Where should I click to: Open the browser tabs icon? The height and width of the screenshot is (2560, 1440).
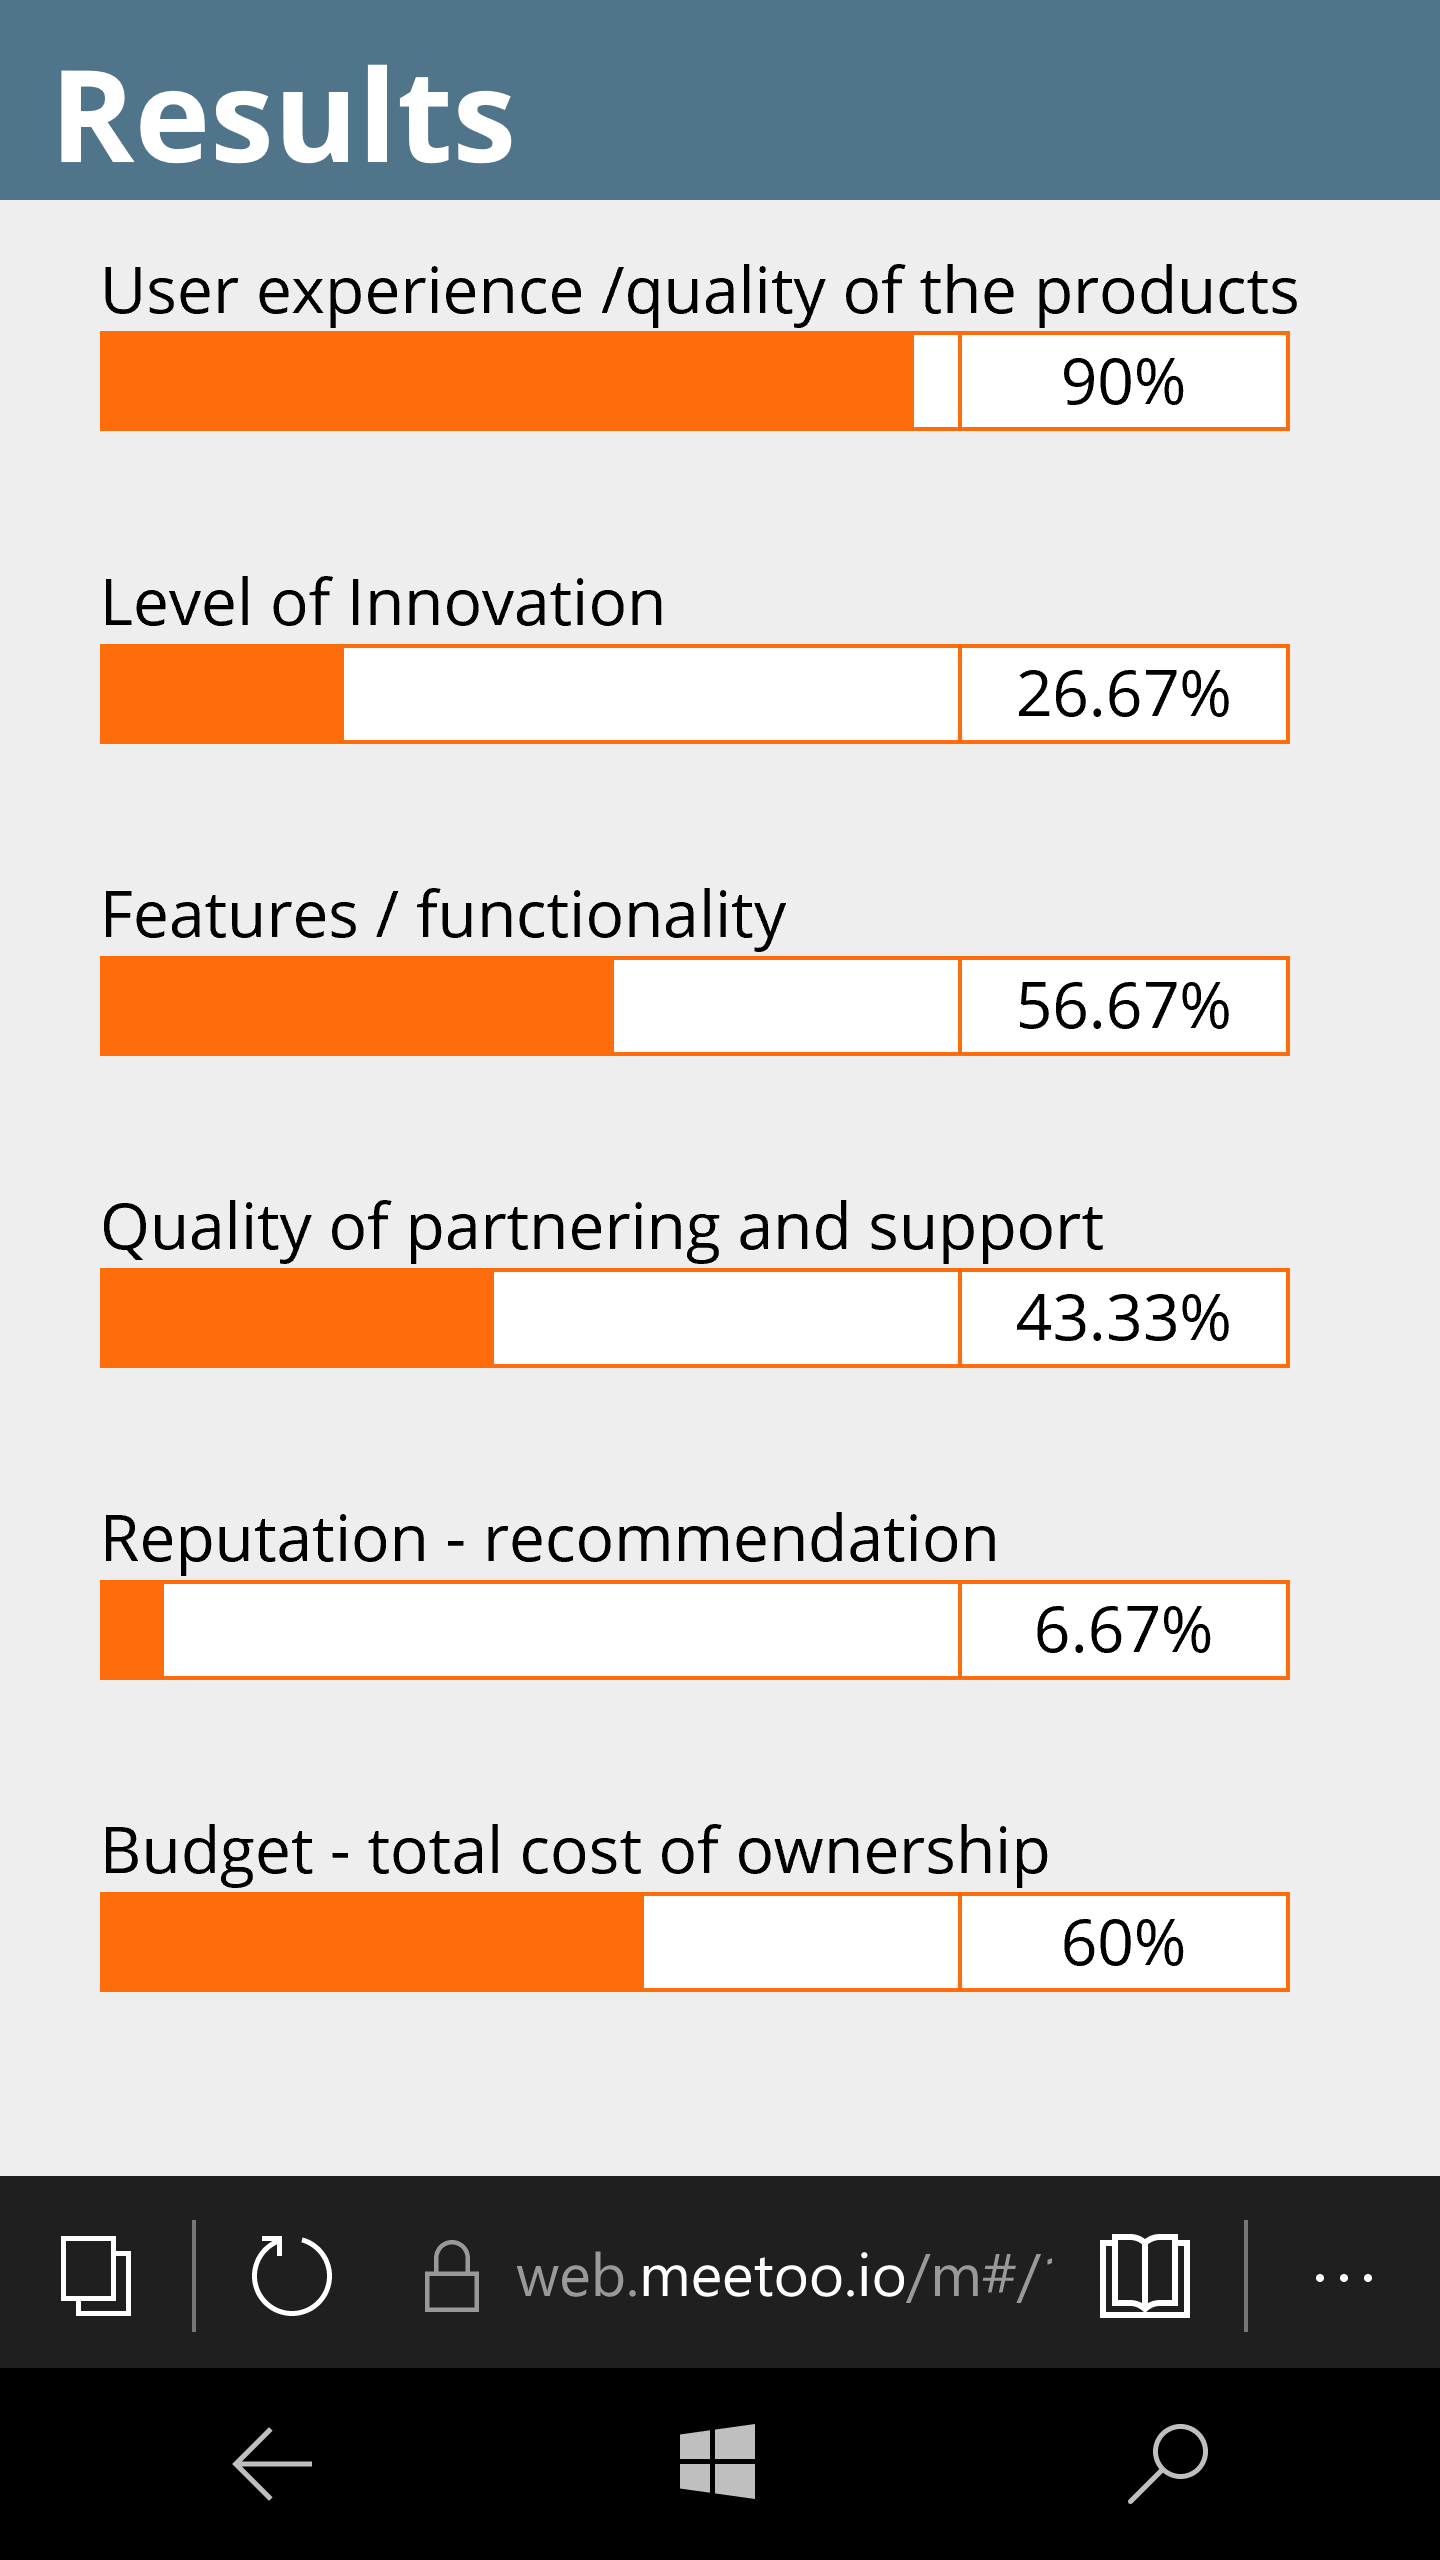(x=96, y=2276)
